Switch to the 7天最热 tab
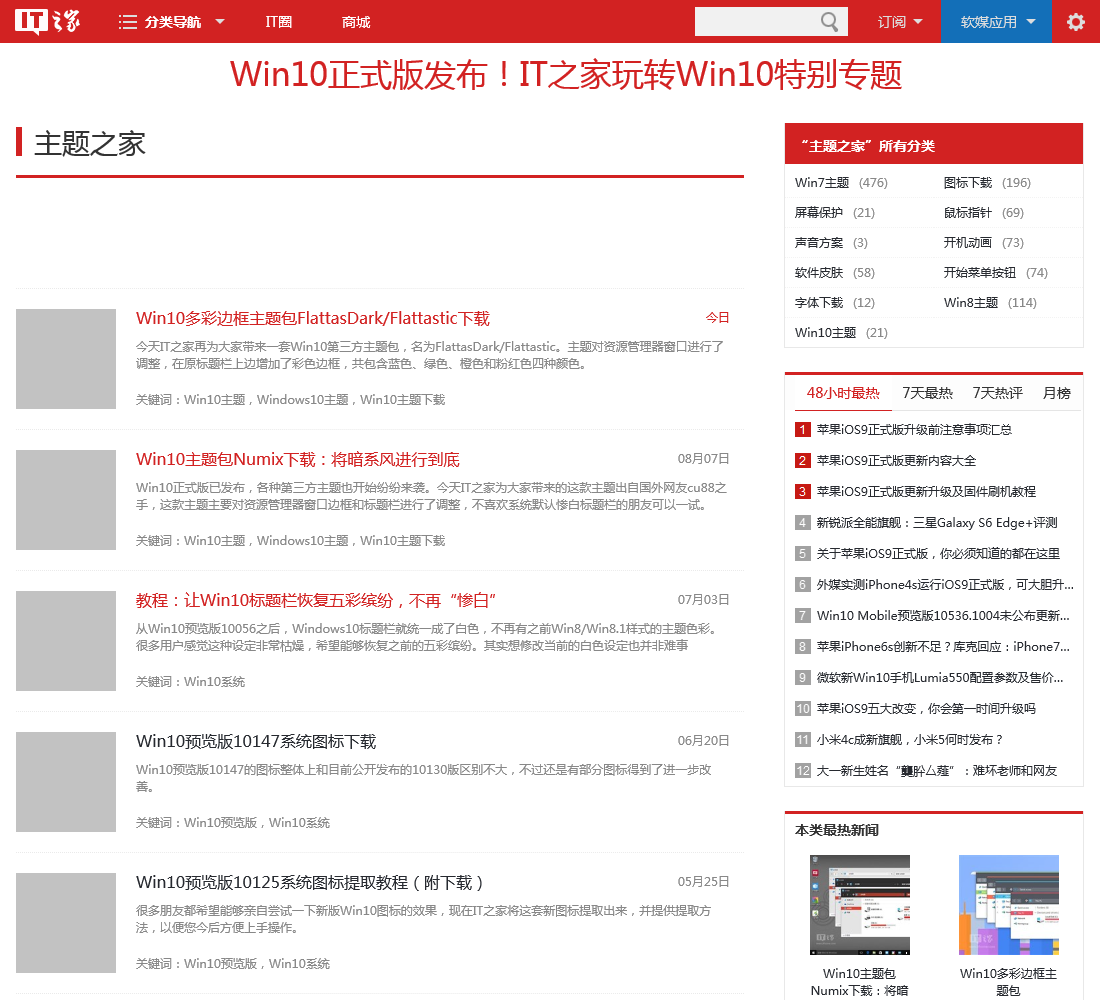Image resolution: width=1100 pixels, height=1000 pixels. point(927,393)
